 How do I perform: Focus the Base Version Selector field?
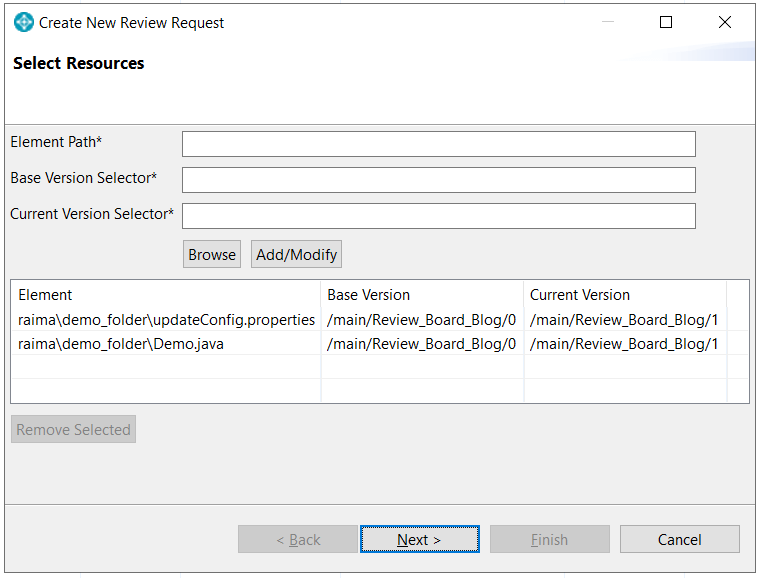click(x=438, y=180)
